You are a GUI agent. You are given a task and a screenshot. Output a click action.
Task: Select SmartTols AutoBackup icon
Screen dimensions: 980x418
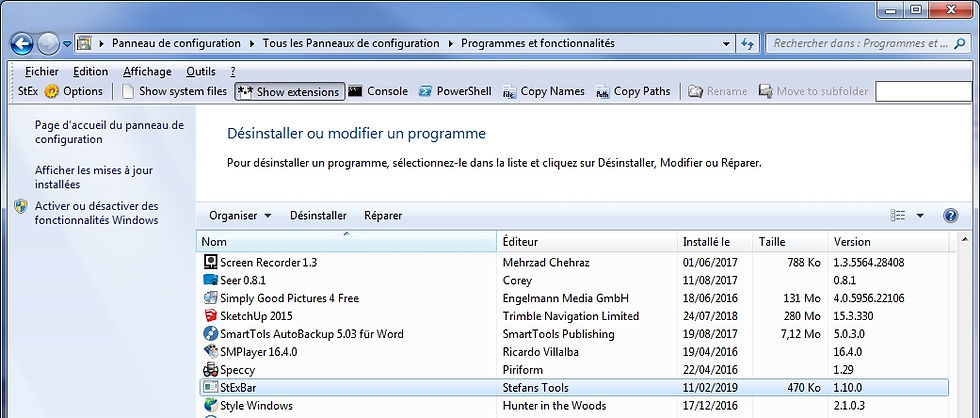(x=211, y=334)
